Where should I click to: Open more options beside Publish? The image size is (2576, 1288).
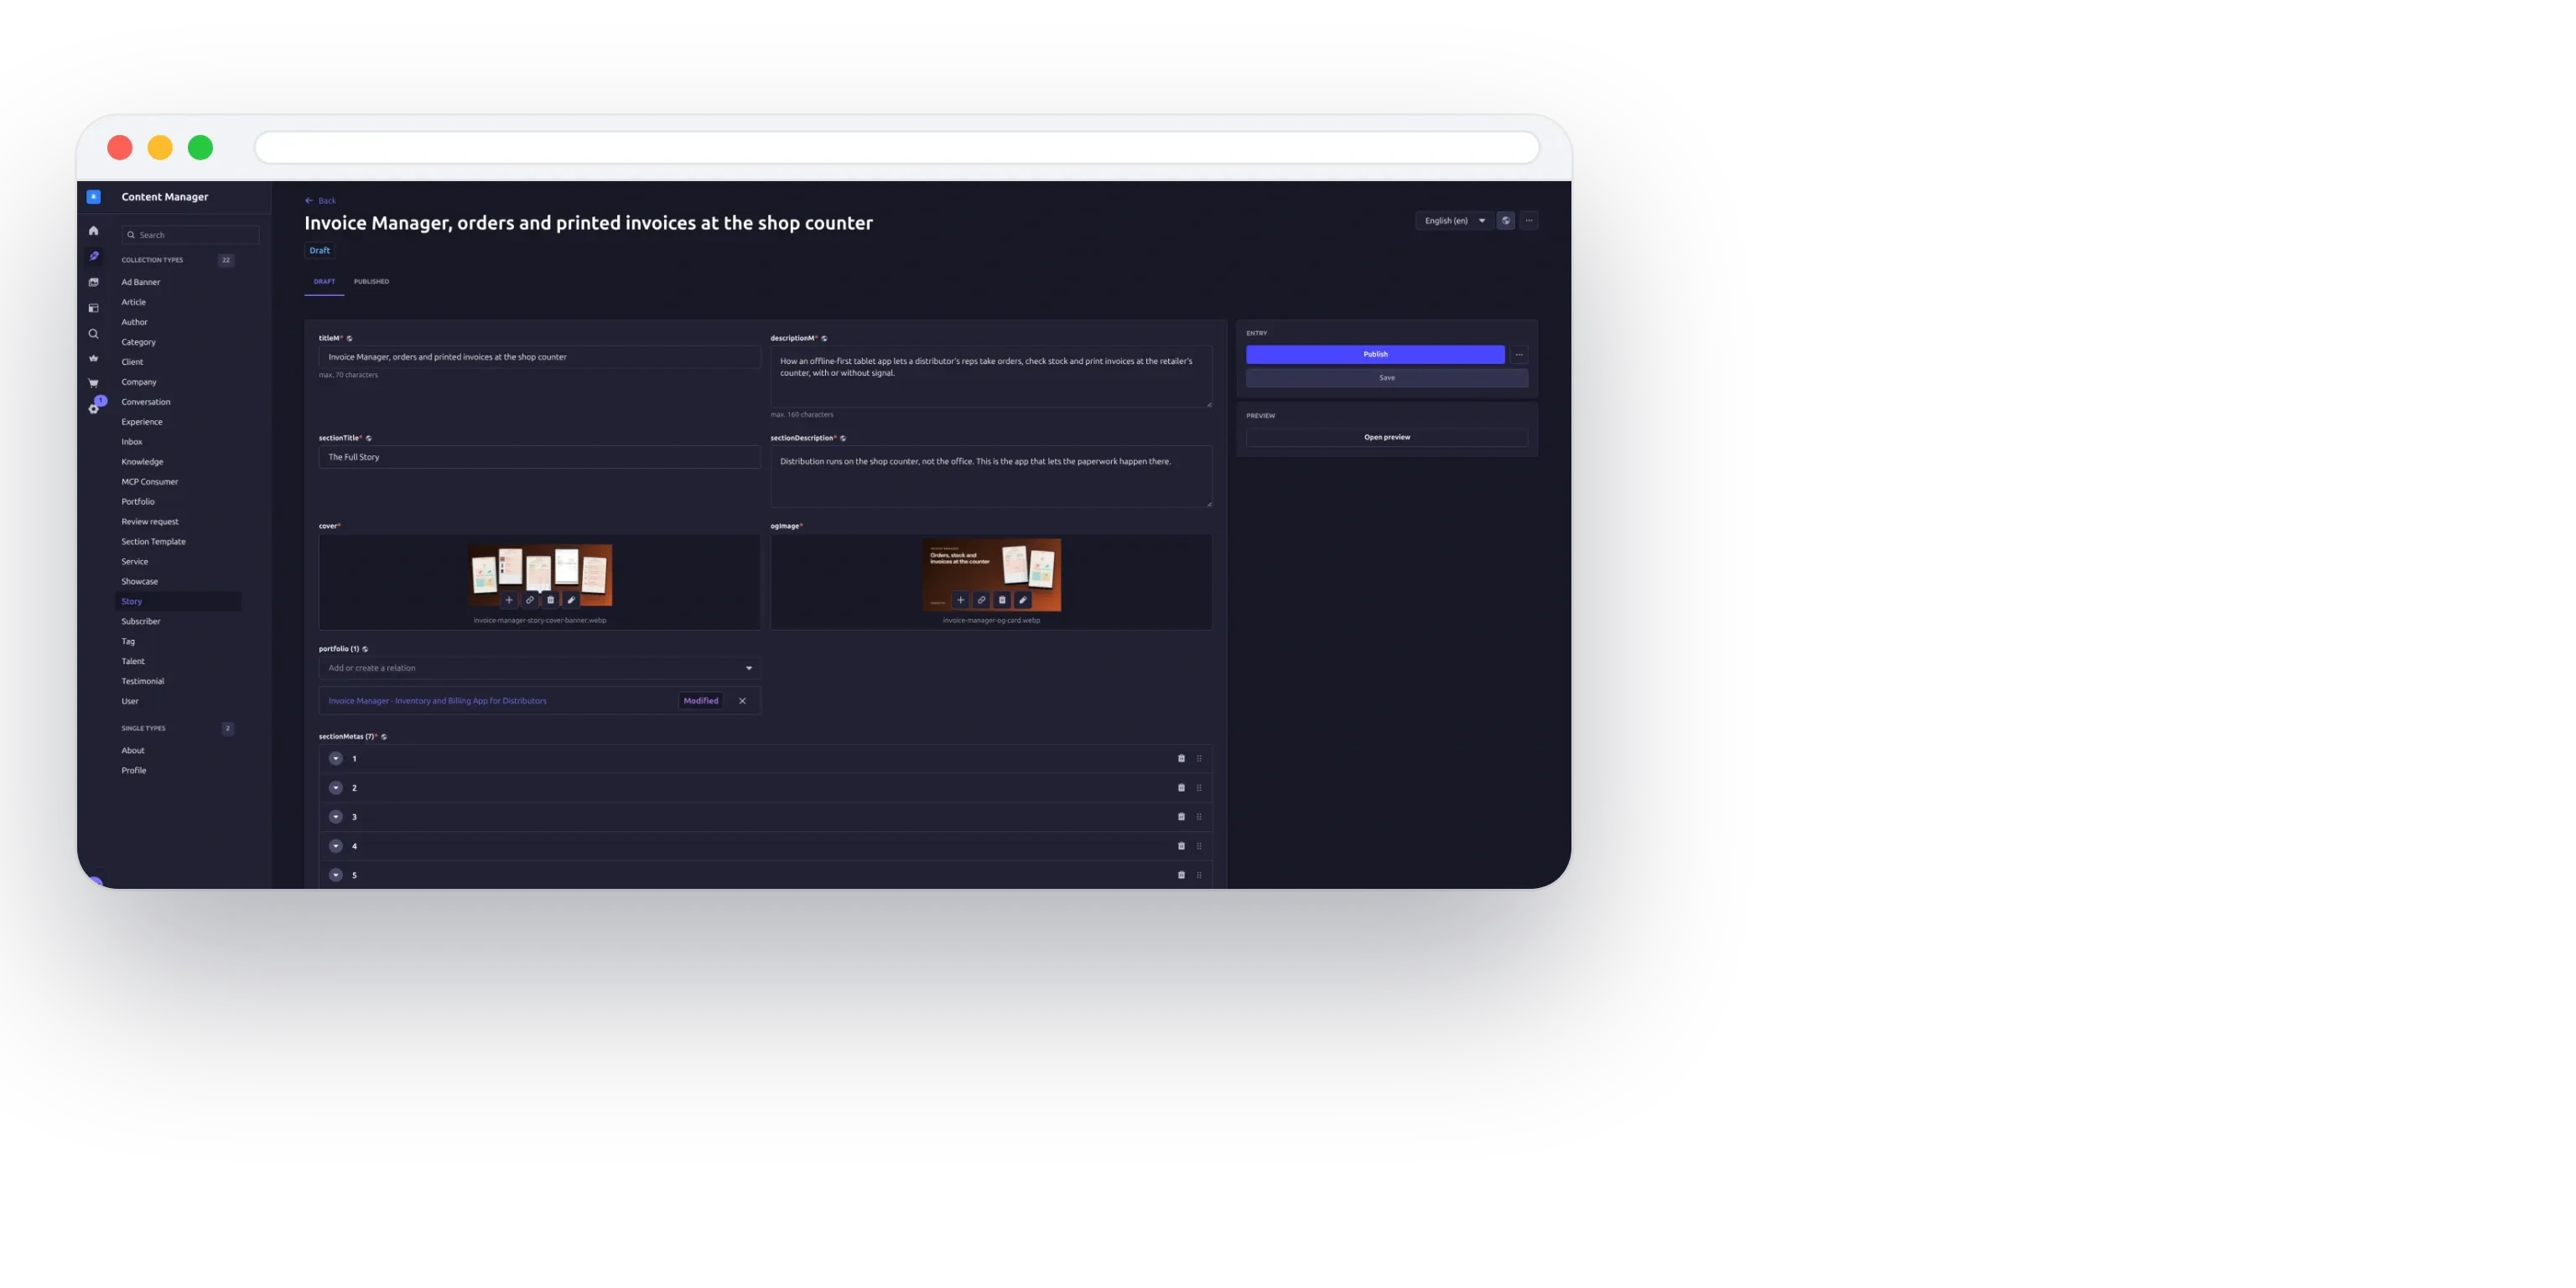1519,354
